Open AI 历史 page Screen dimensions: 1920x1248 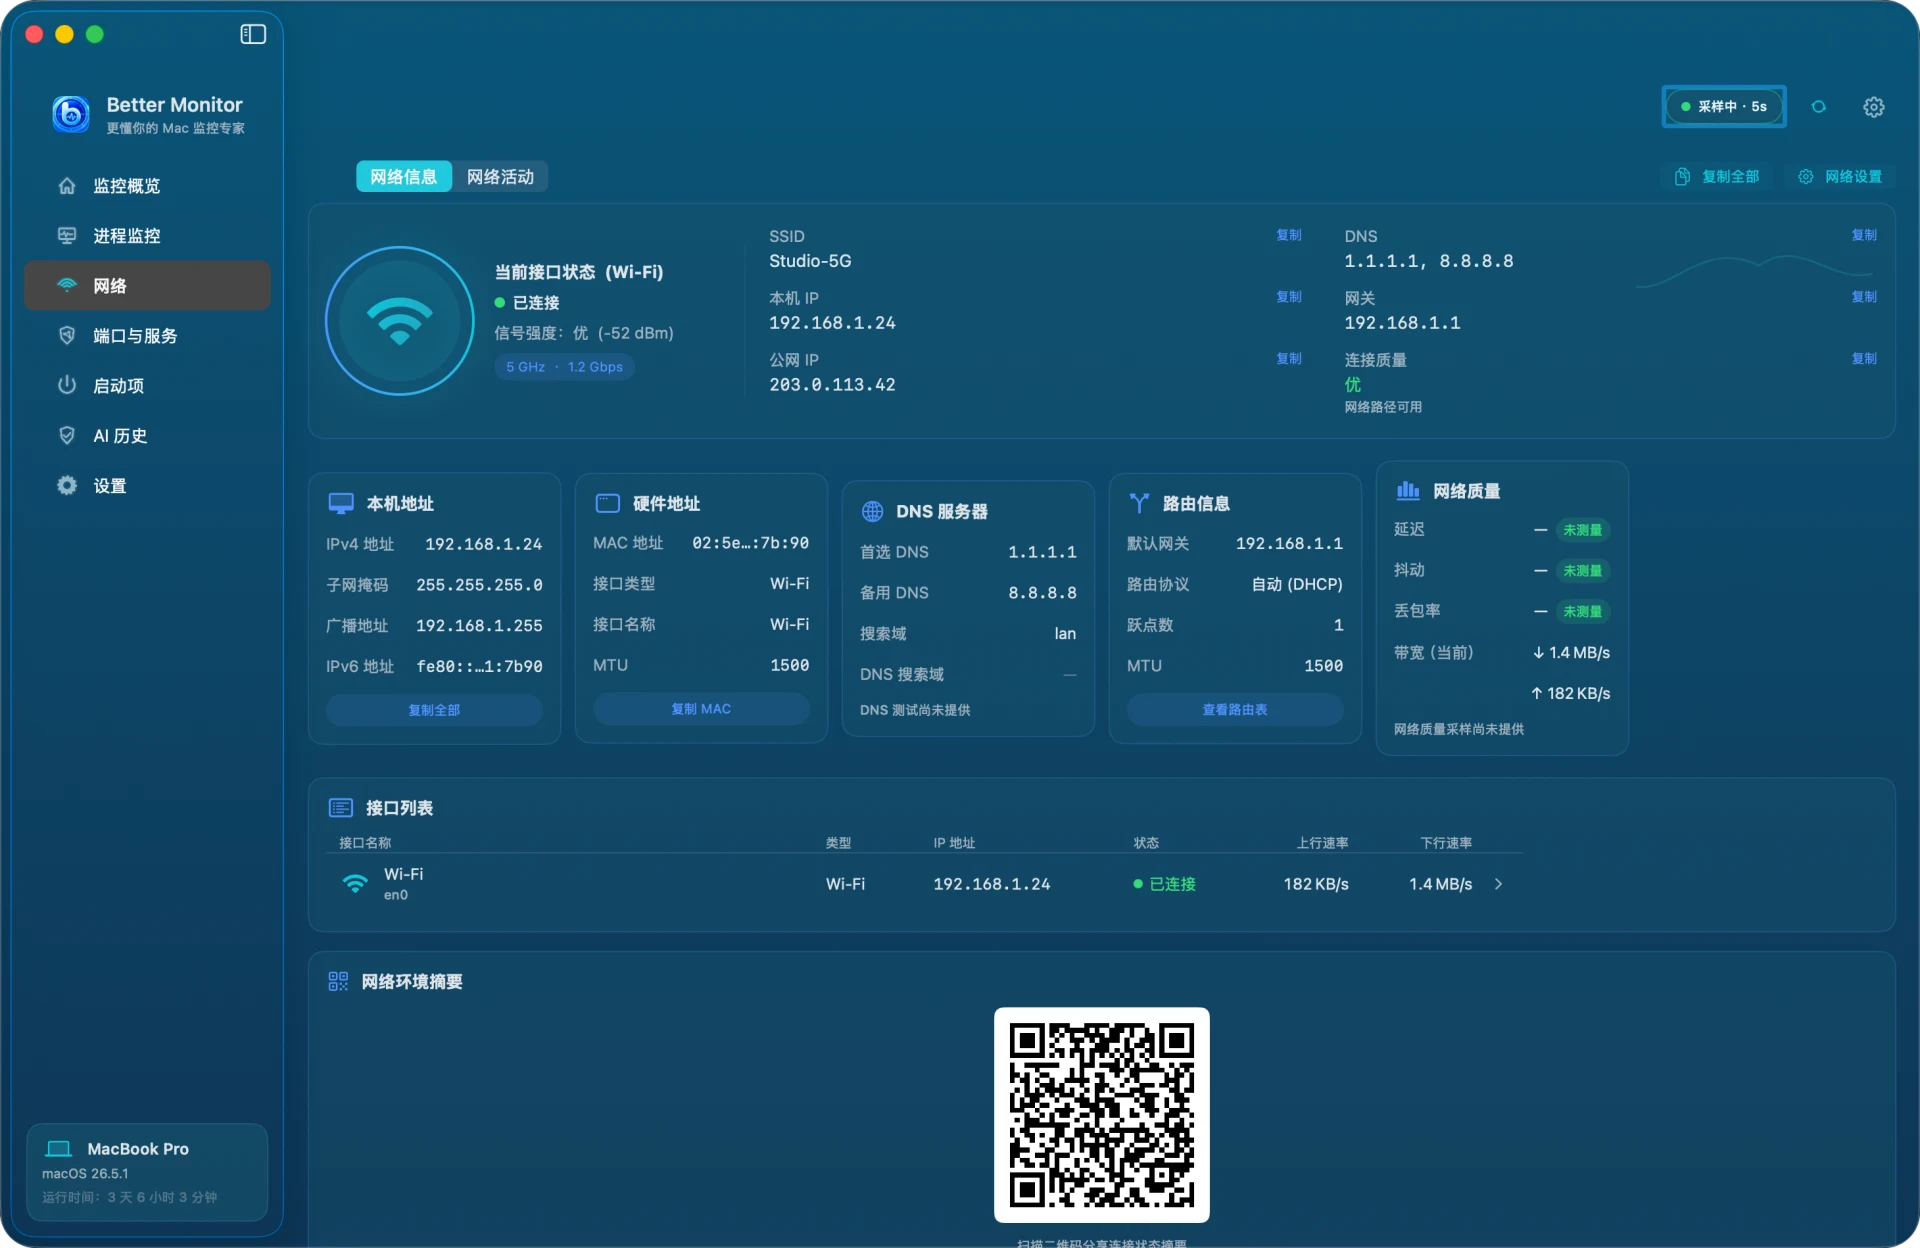(x=147, y=436)
